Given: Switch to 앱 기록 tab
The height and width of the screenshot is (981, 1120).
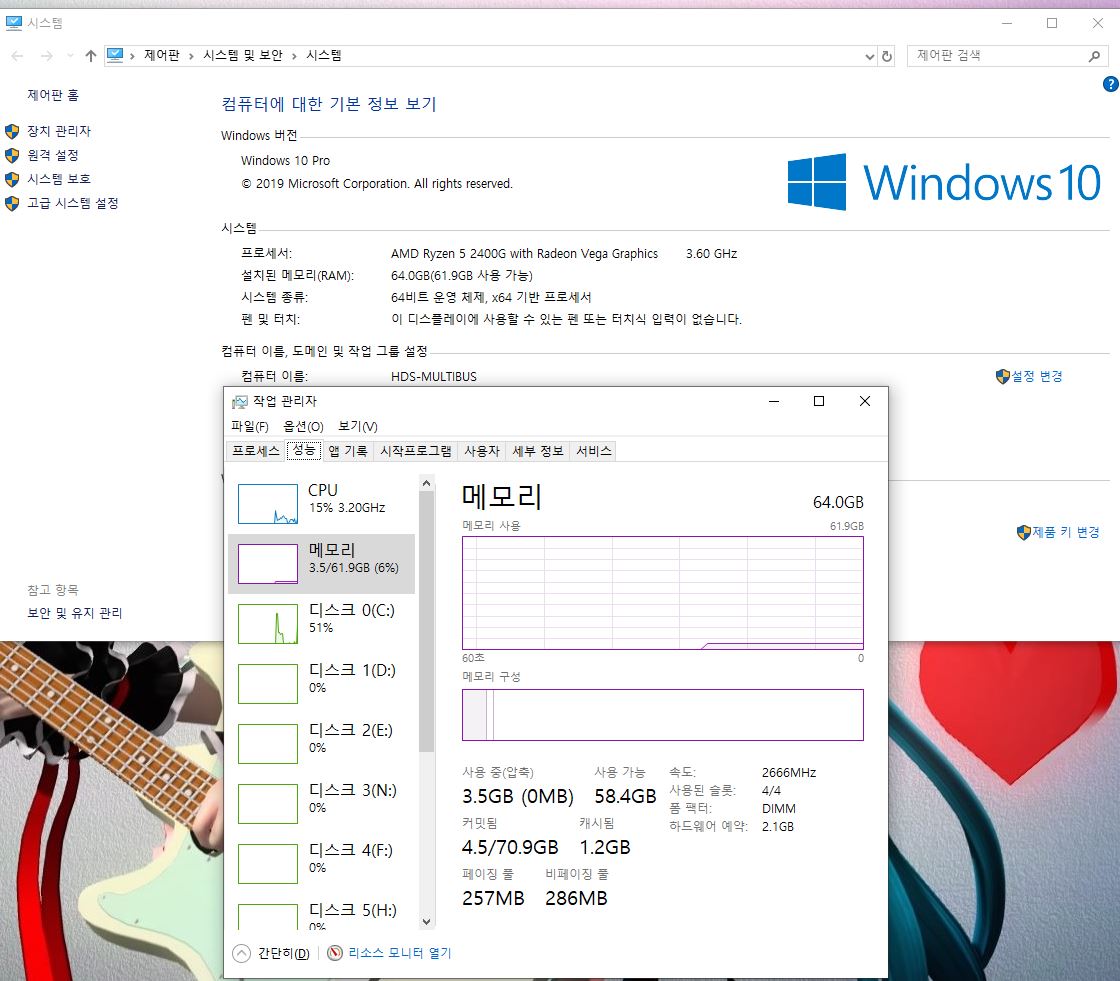Looking at the screenshot, I should click(348, 451).
